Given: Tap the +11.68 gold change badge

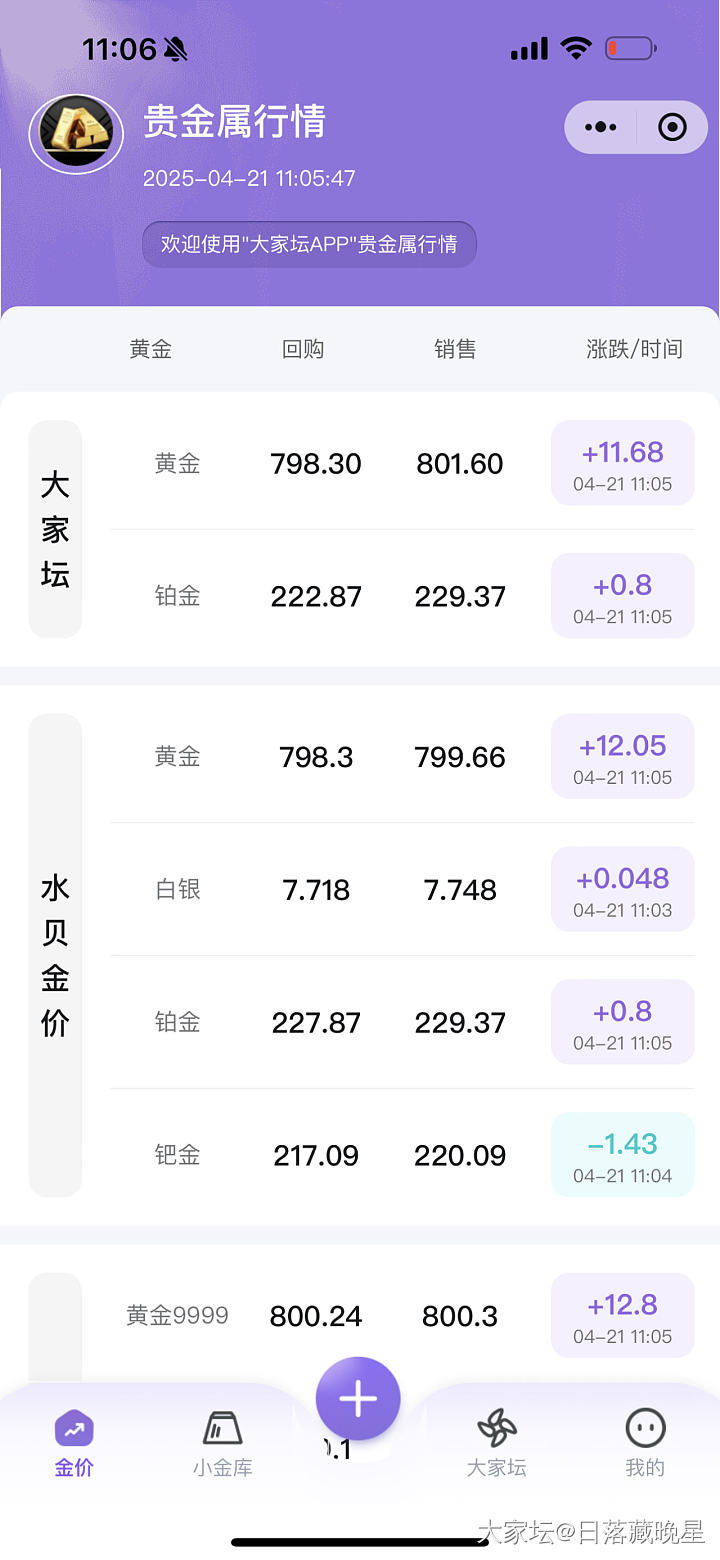Looking at the screenshot, I should click(622, 463).
